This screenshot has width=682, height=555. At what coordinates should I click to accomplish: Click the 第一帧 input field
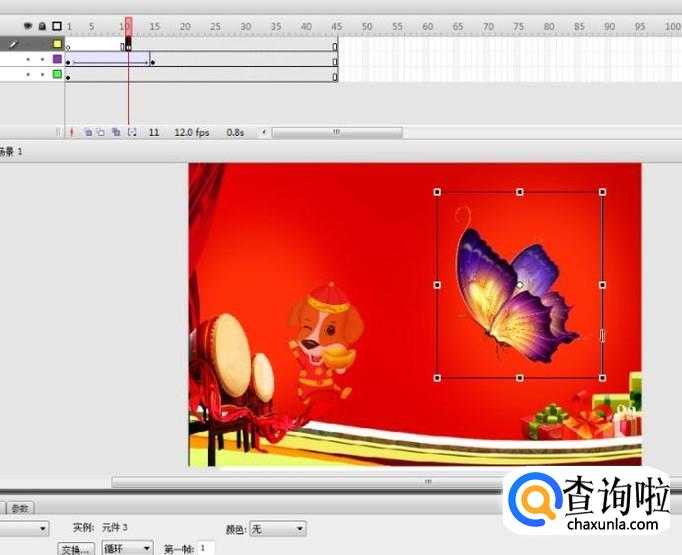coord(206,548)
